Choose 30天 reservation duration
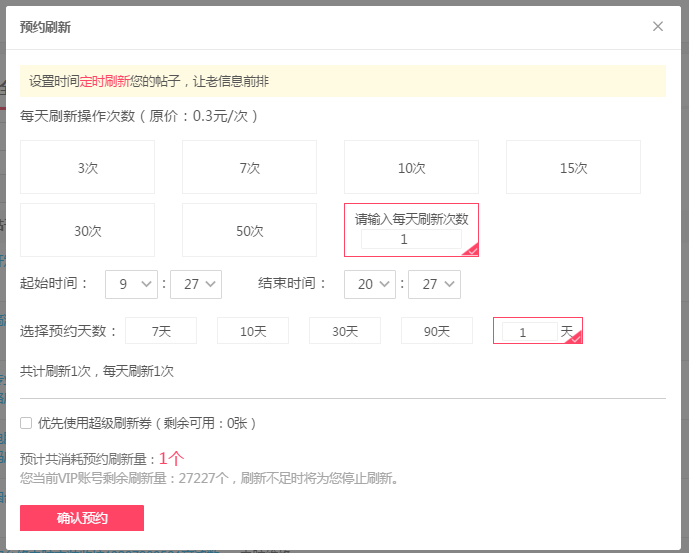The height and width of the screenshot is (553, 689). point(345,331)
